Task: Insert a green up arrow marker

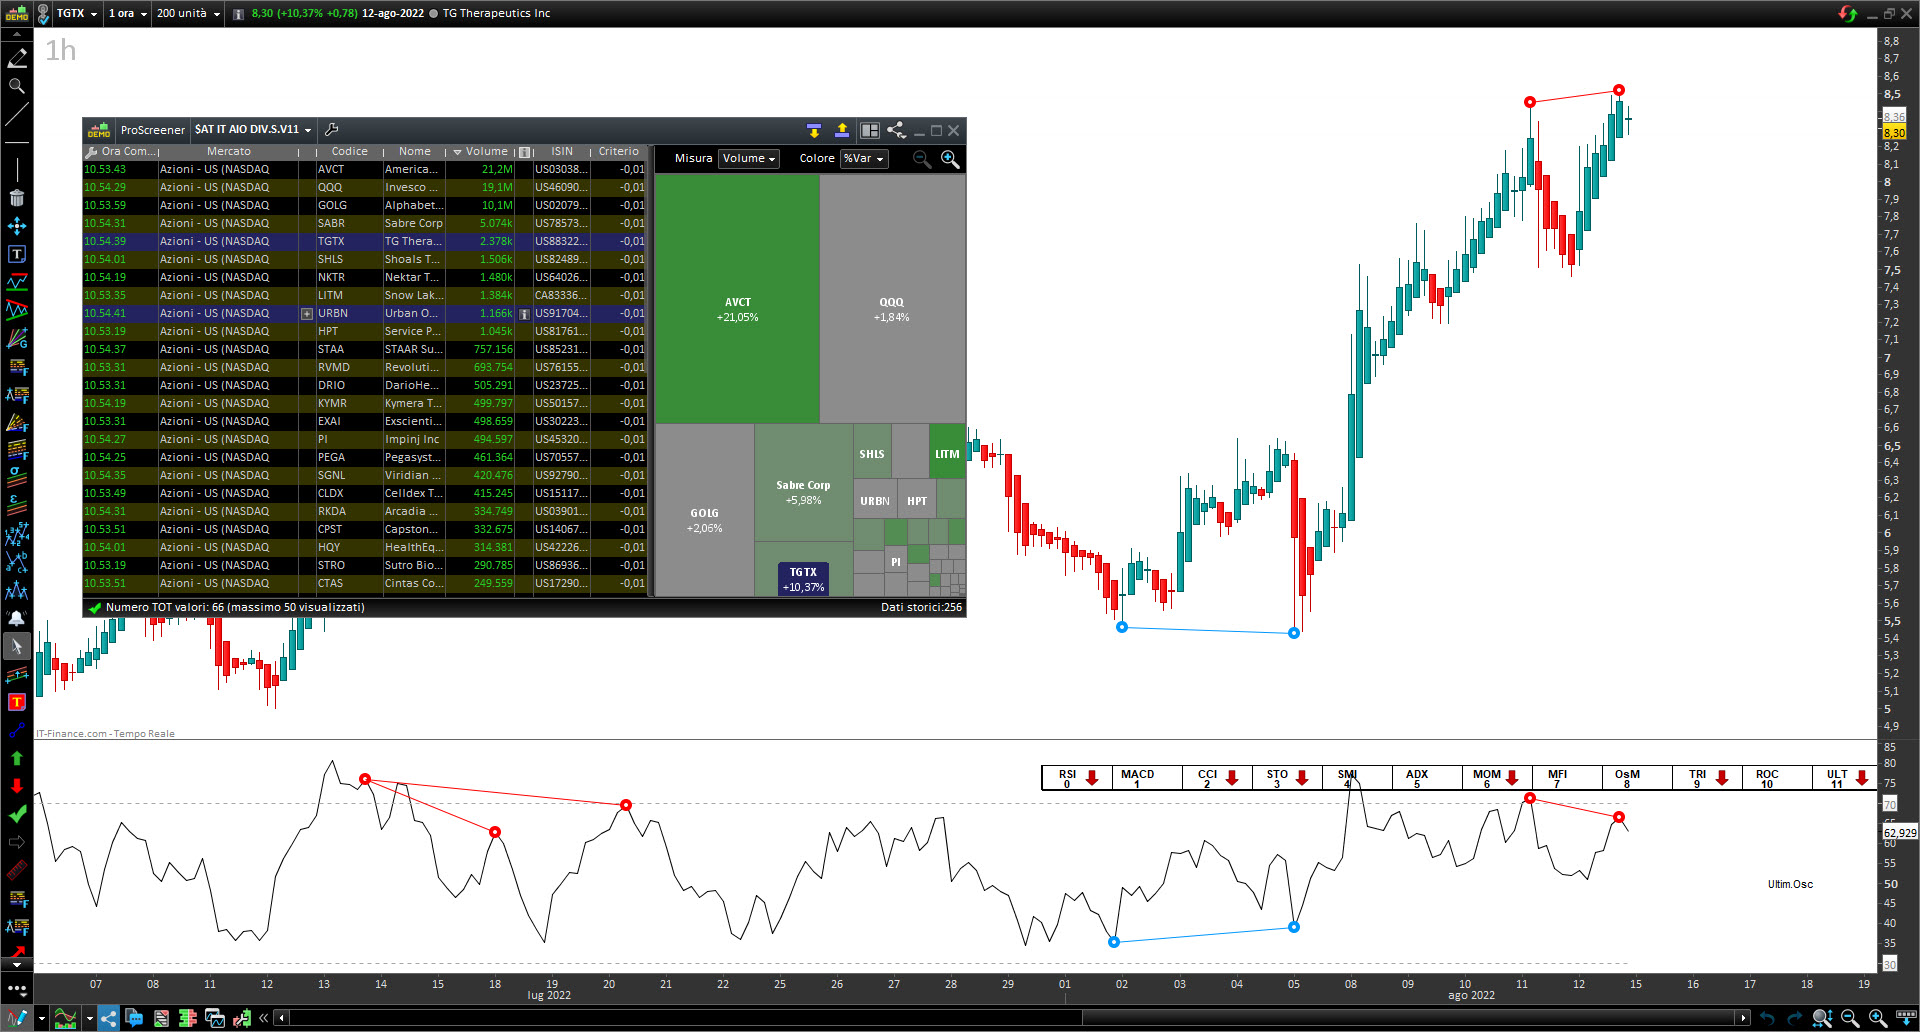Action: [17, 758]
